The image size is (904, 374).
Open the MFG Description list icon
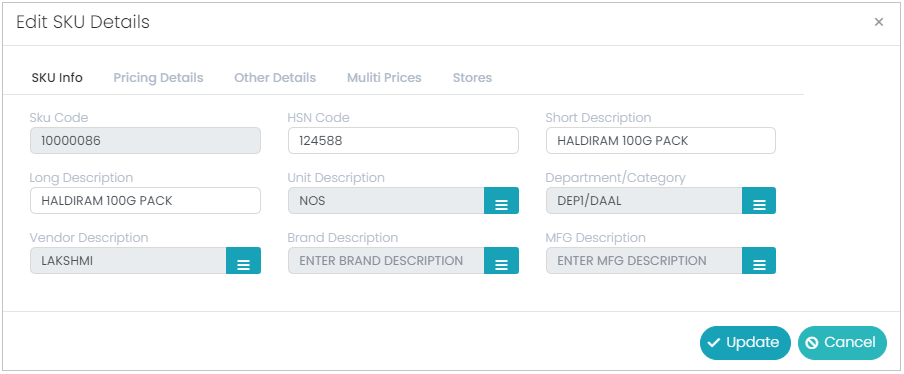tap(759, 260)
